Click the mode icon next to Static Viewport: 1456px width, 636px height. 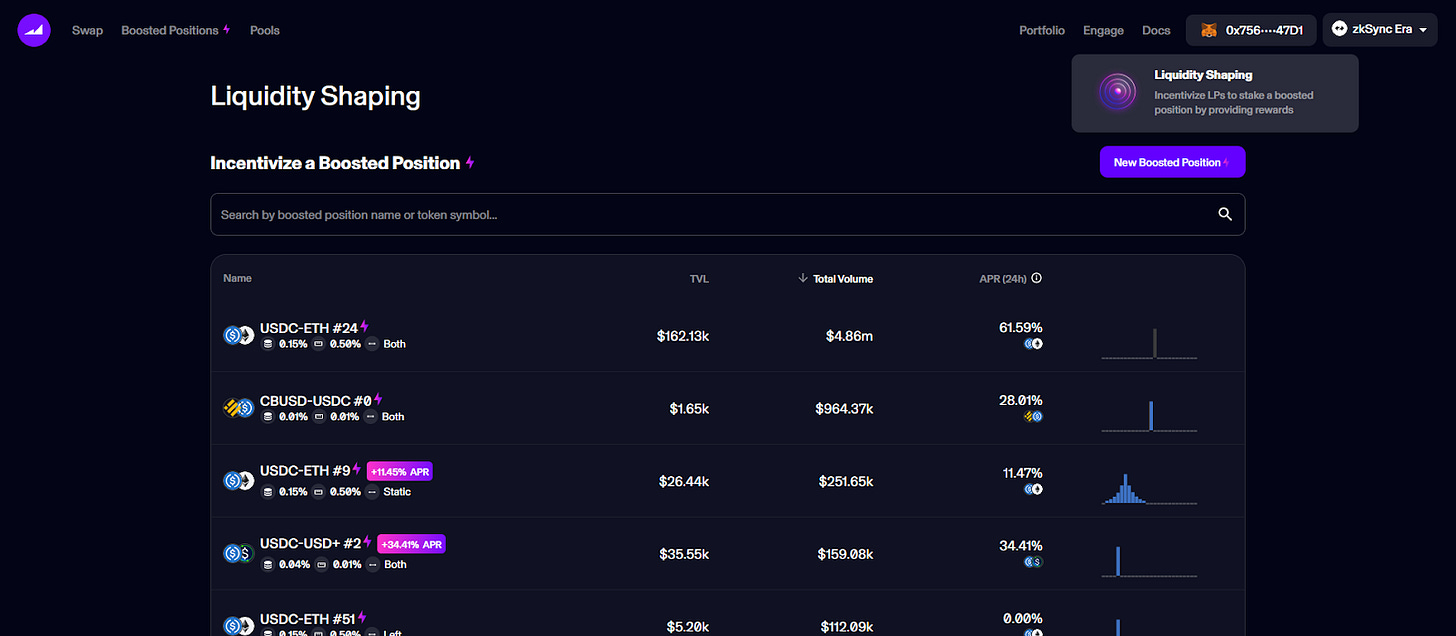[371, 492]
